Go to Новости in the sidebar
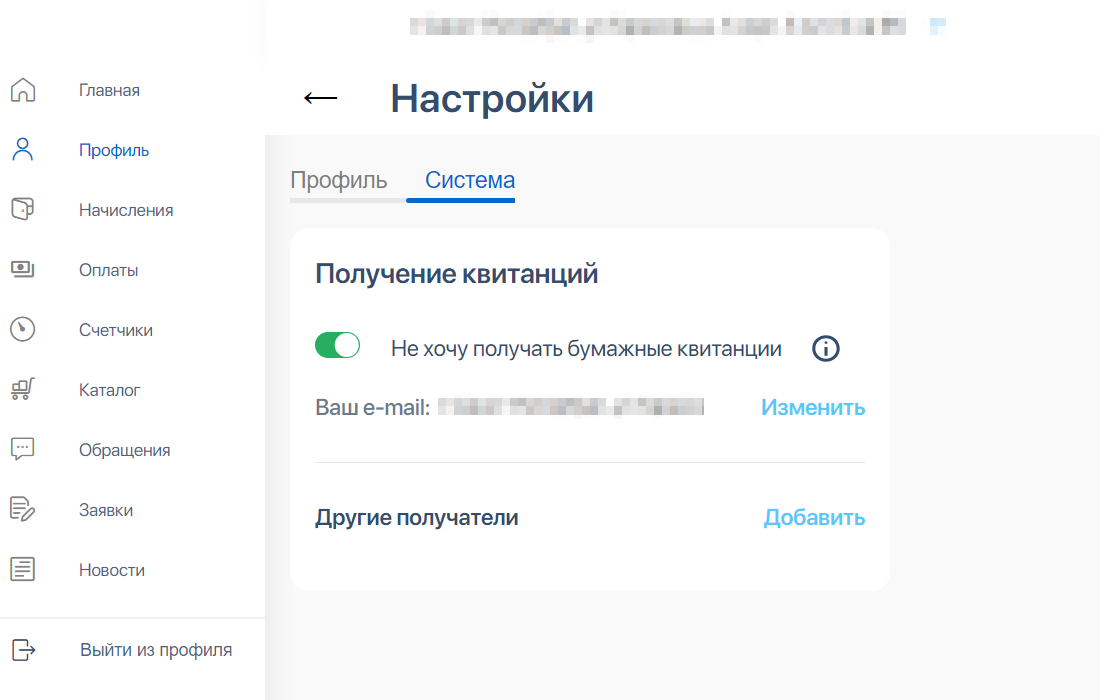 [x=112, y=570]
